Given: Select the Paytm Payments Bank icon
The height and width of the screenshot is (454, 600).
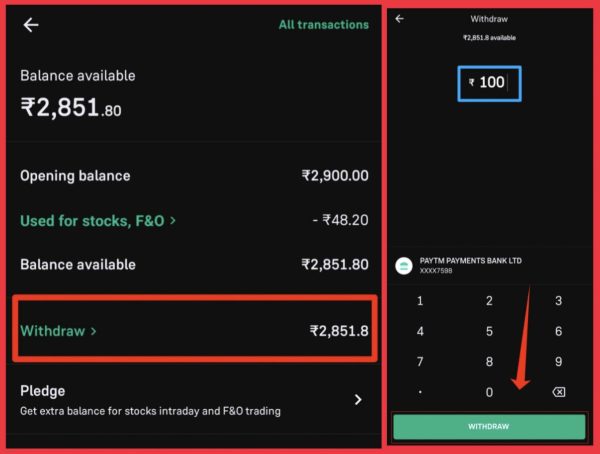Looking at the screenshot, I should (404, 265).
